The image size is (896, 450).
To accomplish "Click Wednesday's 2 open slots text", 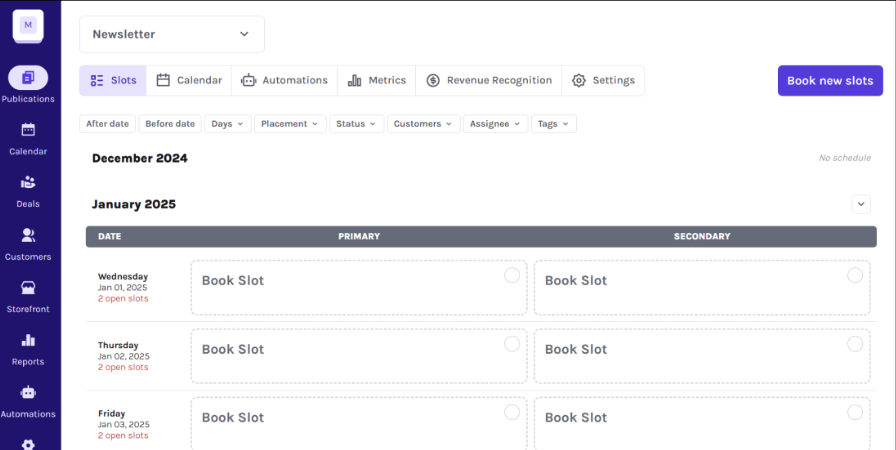I will 123,299.
